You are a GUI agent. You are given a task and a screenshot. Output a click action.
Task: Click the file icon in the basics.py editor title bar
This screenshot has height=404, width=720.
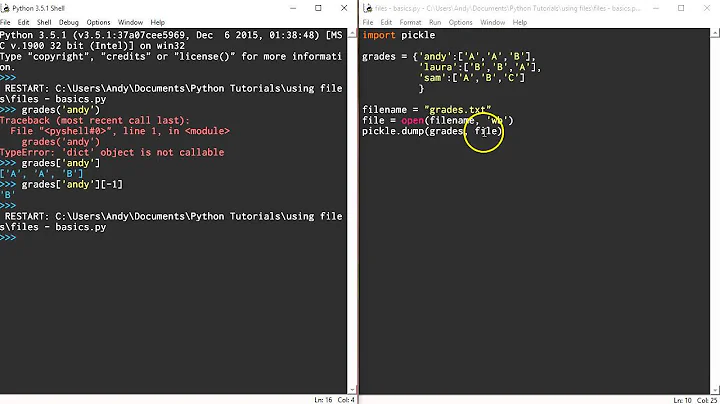[x=367, y=7]
